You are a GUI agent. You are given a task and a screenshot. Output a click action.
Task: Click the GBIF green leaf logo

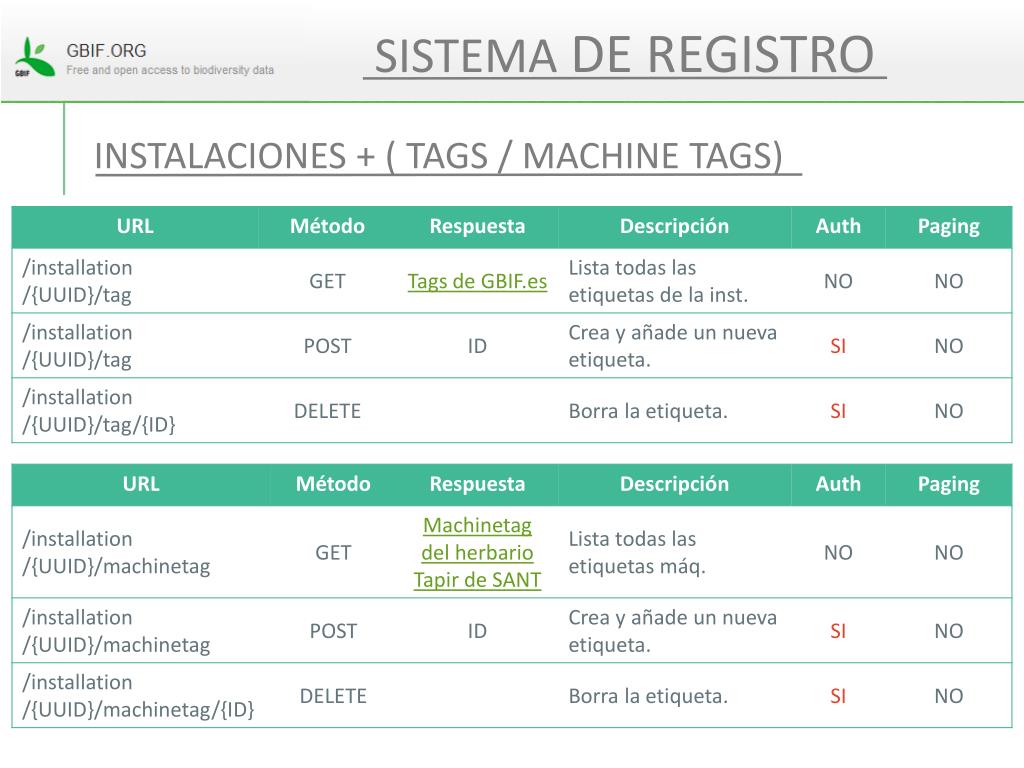coord(35,57)
